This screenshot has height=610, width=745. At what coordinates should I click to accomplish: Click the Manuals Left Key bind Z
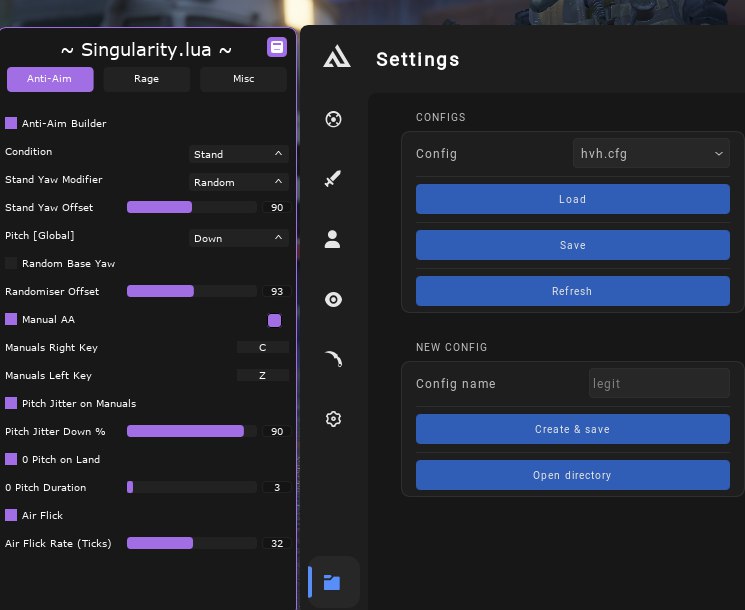point(263,375)
